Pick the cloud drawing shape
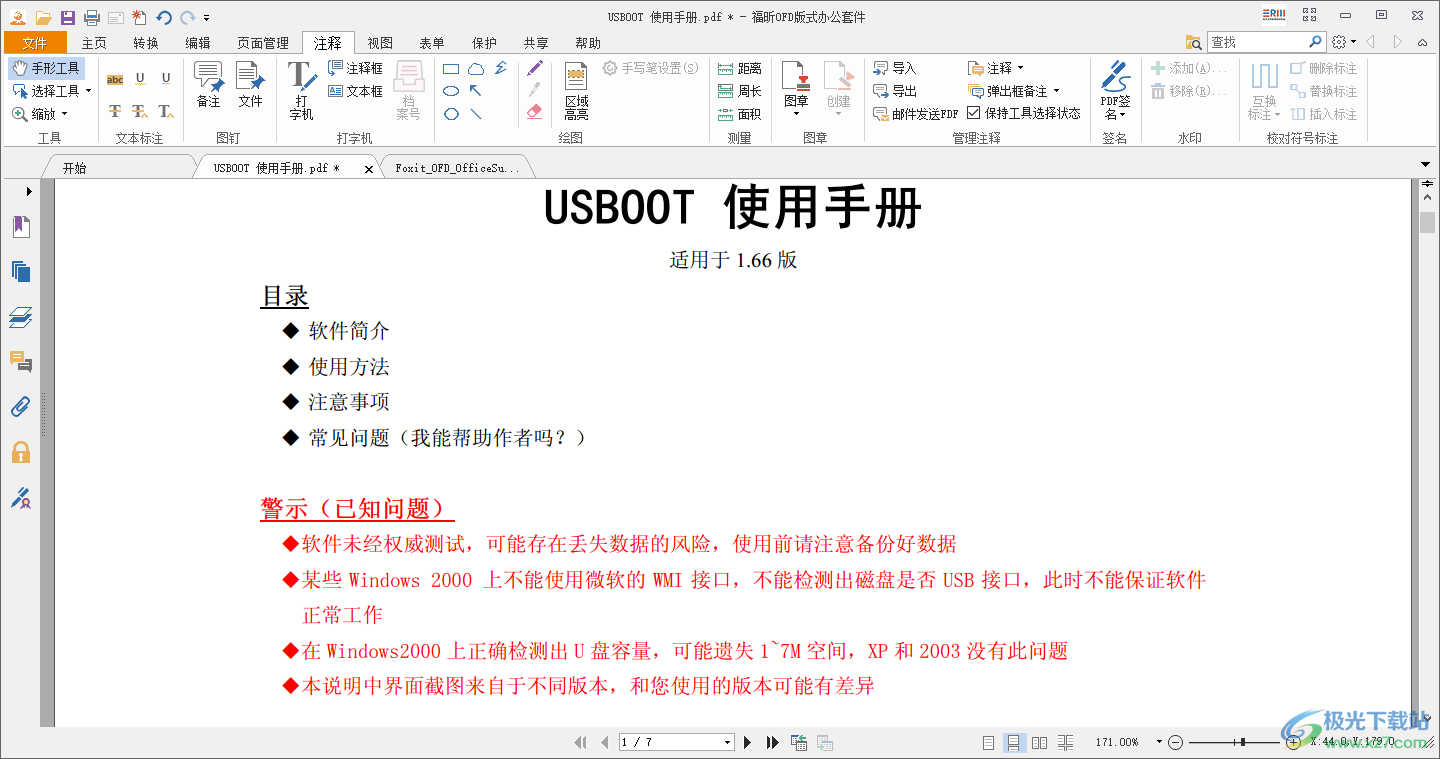Viewport: 1440px width, 759px height. click(x=476, y=69)
